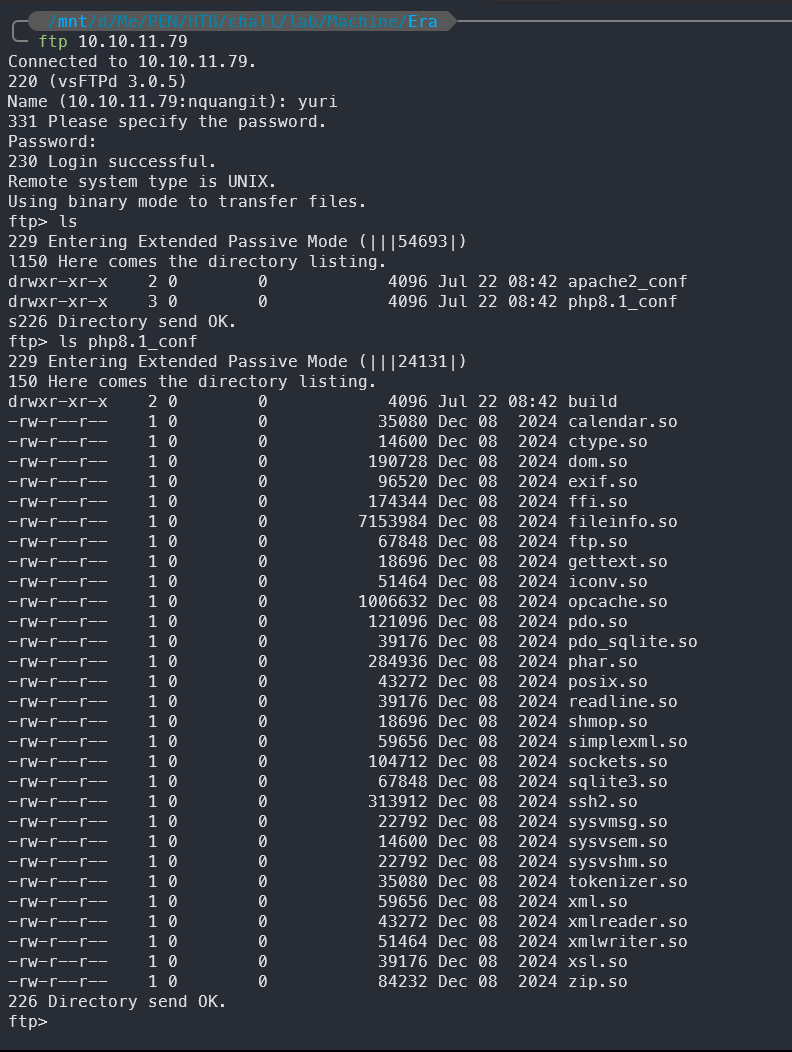
Task: Click the 230 Login successful line
Action: tap(112, 162)
